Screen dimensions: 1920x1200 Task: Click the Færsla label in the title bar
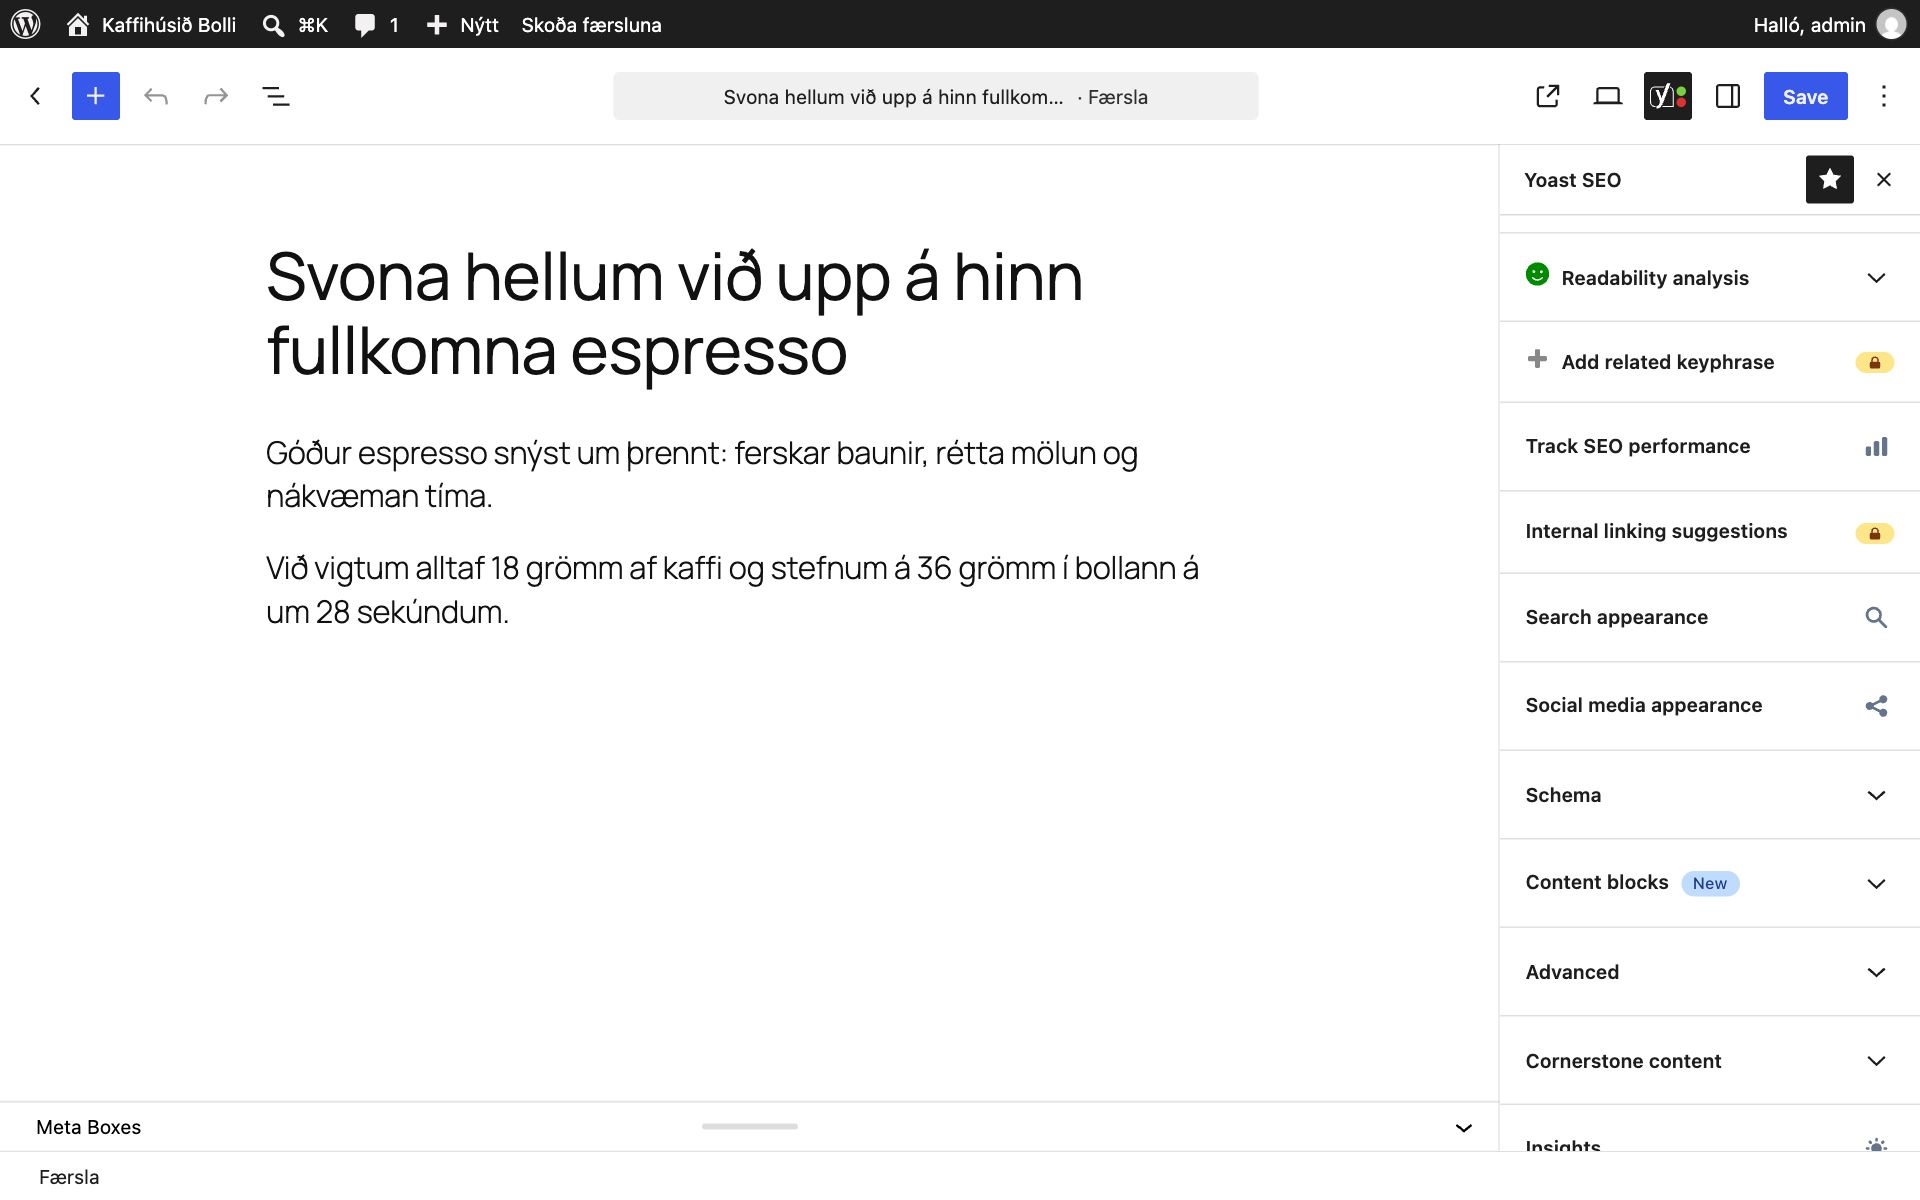point(1118,97)
